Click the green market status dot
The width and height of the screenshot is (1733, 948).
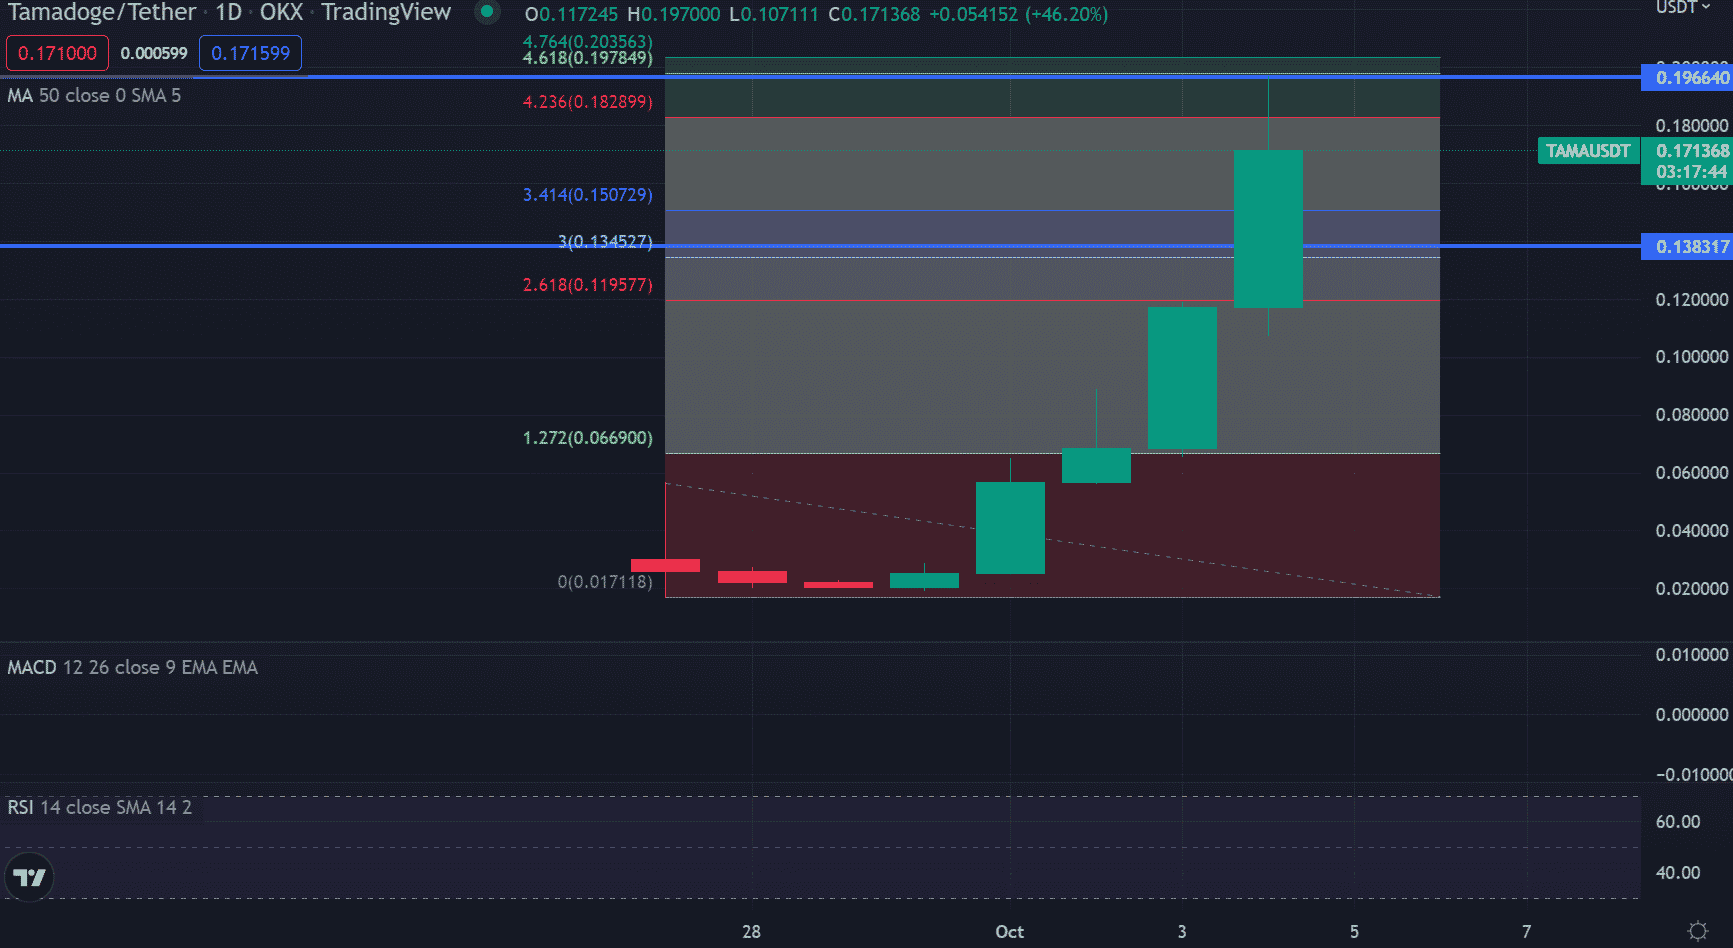486,12
